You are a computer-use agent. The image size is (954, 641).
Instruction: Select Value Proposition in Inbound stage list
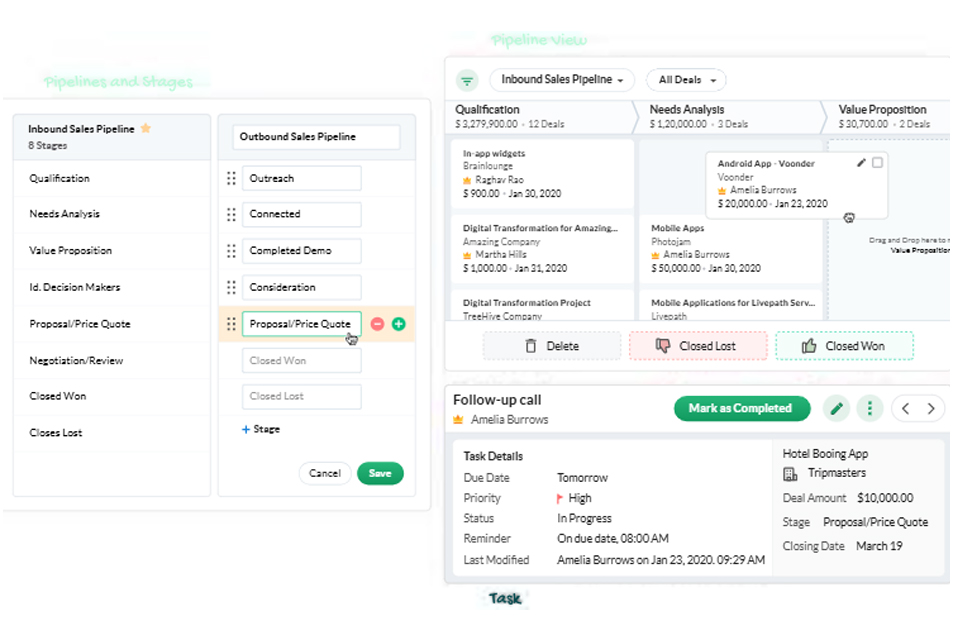112,251
